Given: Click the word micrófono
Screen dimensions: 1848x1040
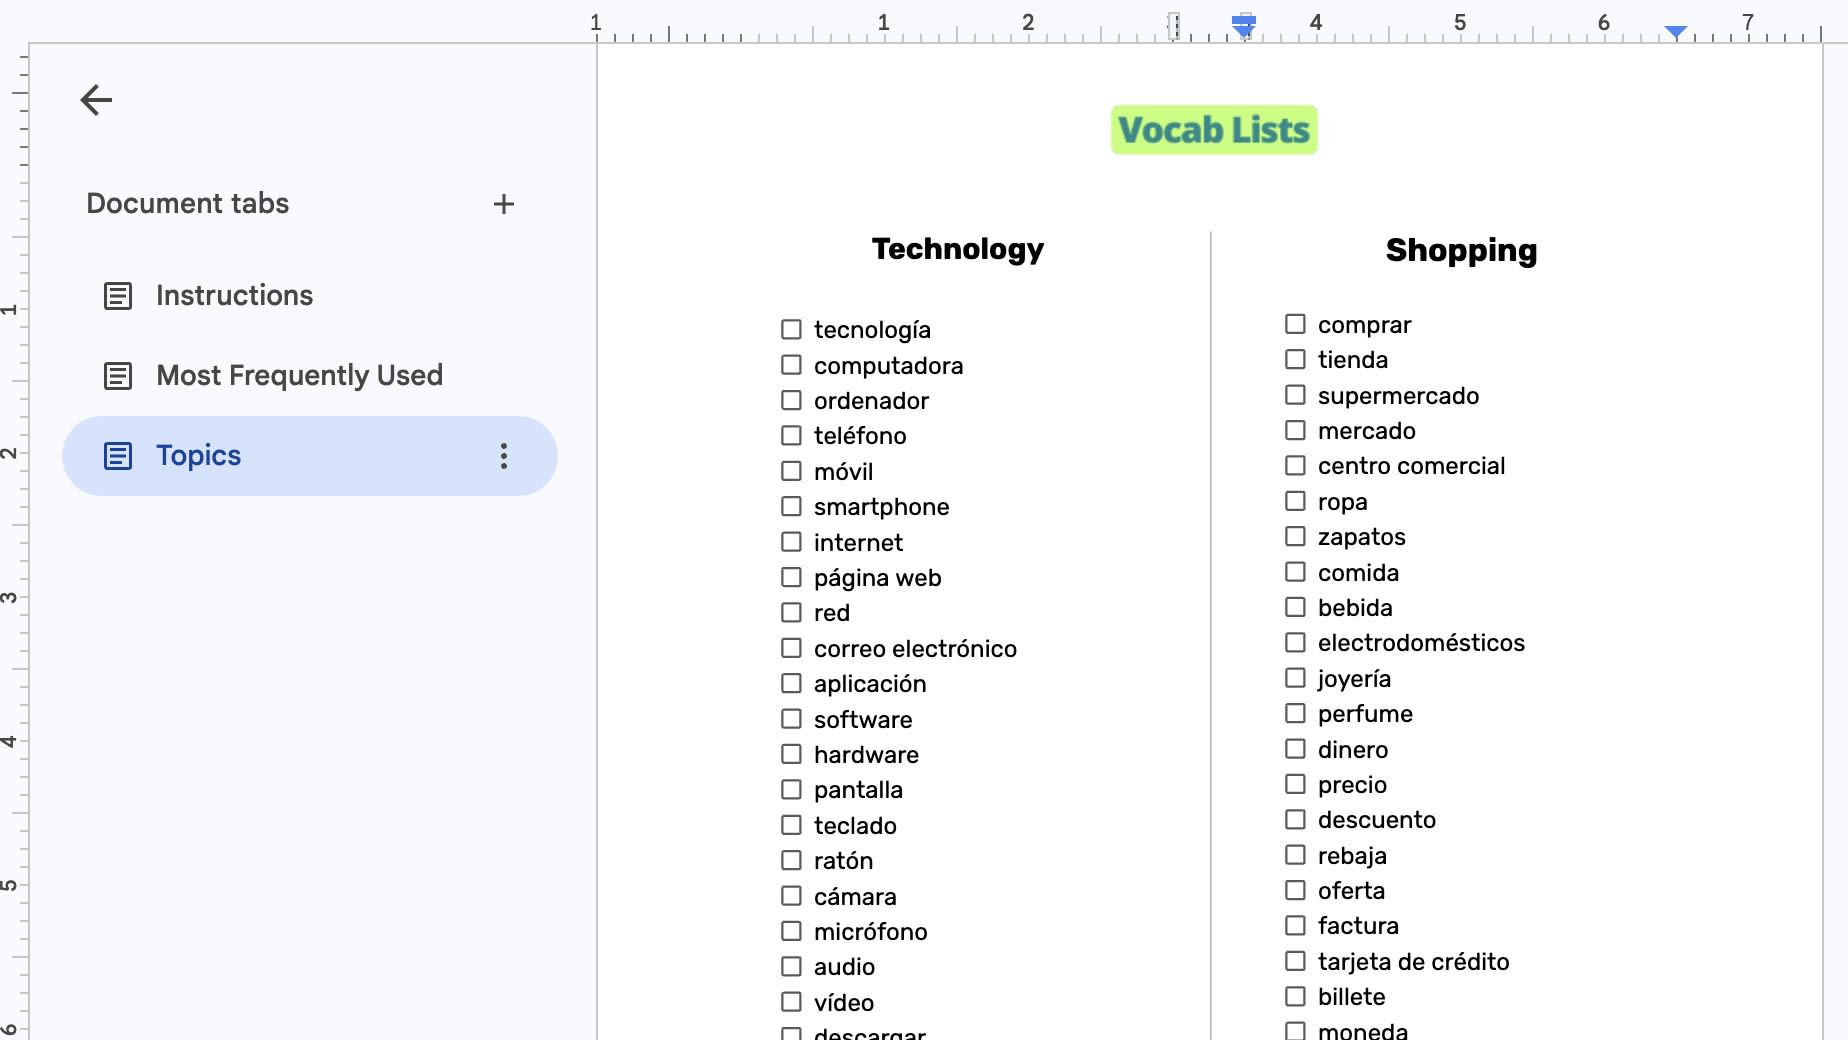Looking at the screenshot, I should (870, 932).
